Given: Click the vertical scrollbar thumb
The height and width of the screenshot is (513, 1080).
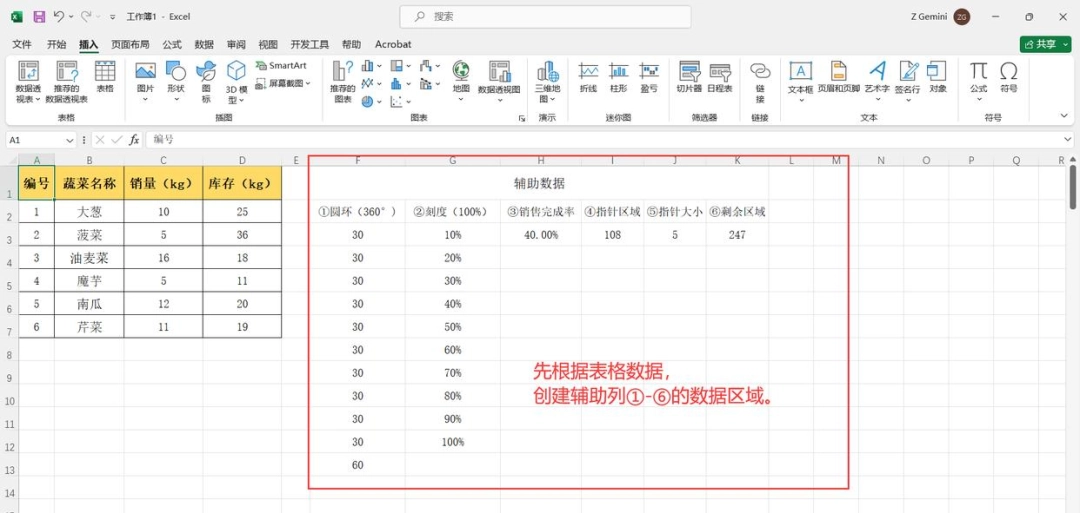Looking at the screenshot, I should point(1073,186).
